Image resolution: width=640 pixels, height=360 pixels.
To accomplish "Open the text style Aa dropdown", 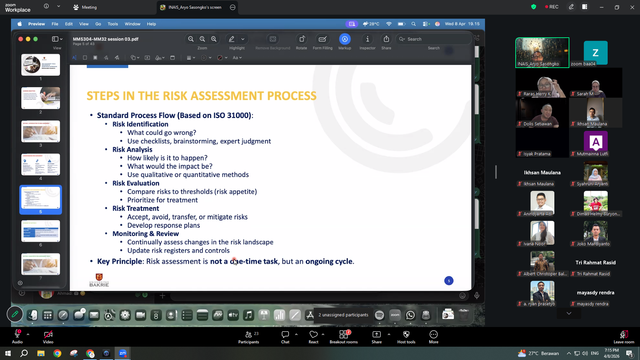I will [x=237, y=58].
